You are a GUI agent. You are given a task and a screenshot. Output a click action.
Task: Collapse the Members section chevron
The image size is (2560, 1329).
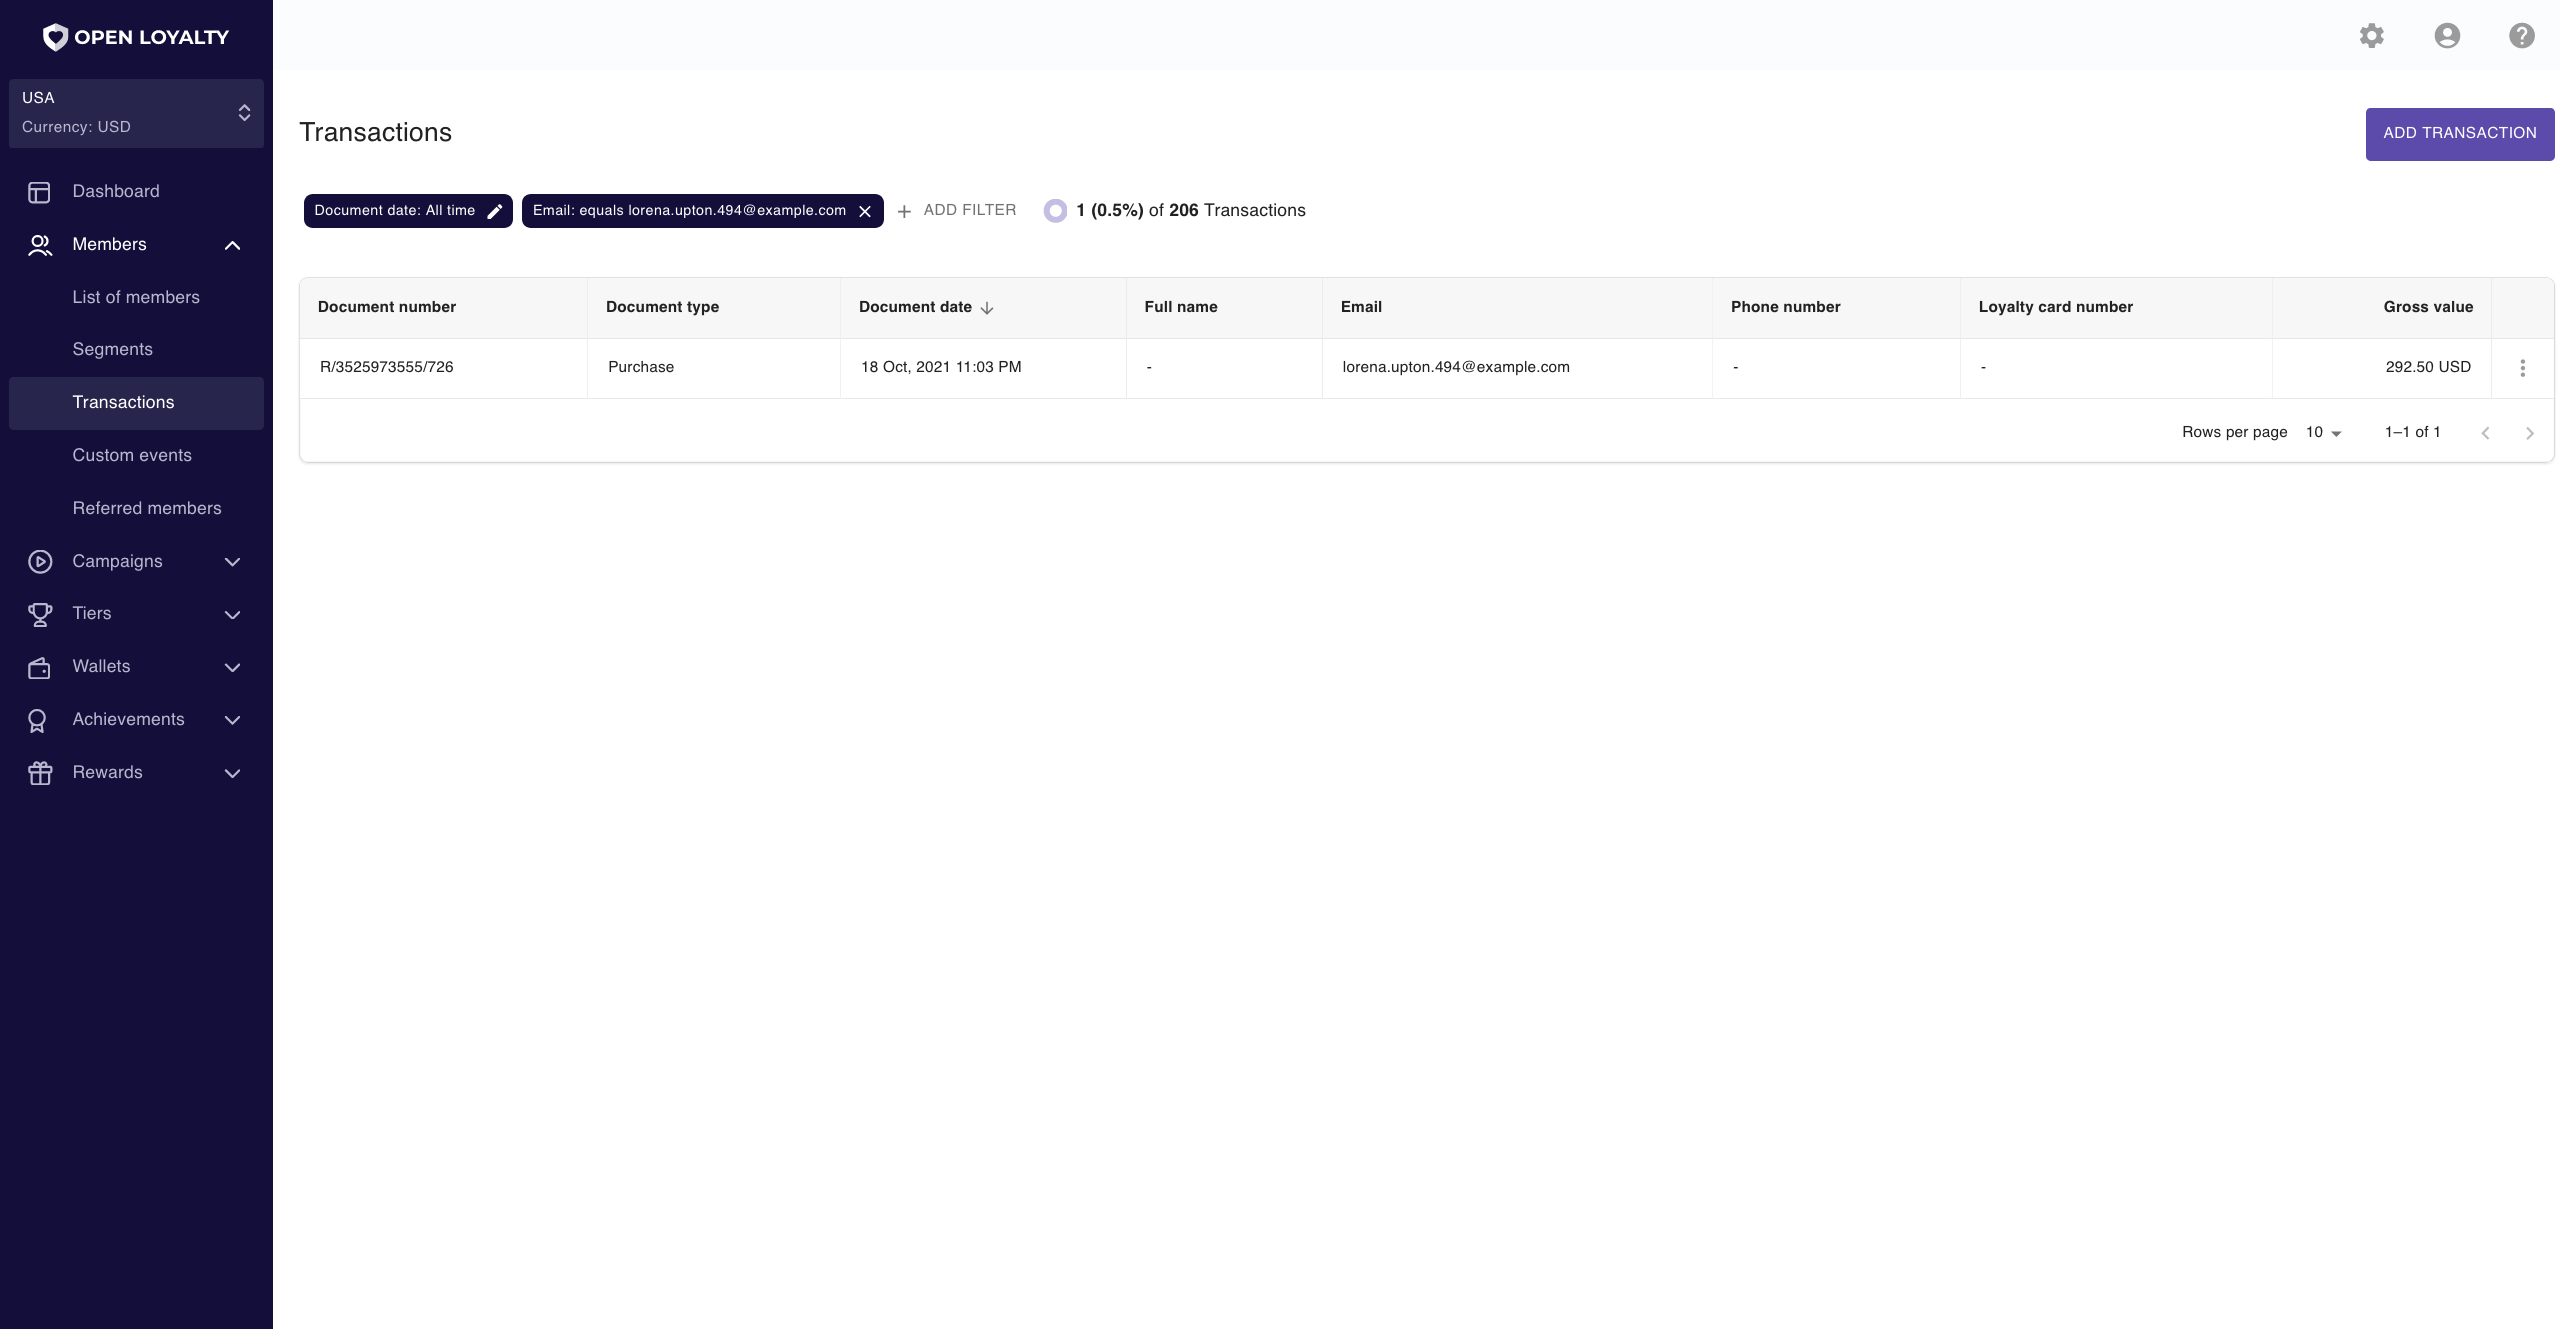[232, 245]
